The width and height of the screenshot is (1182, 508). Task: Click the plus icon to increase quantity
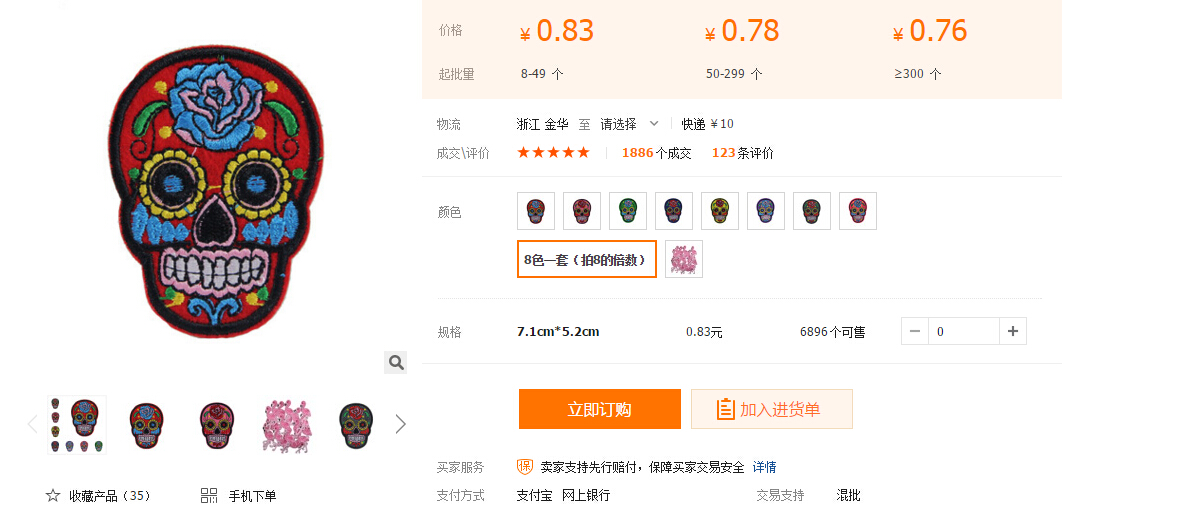1012,331
